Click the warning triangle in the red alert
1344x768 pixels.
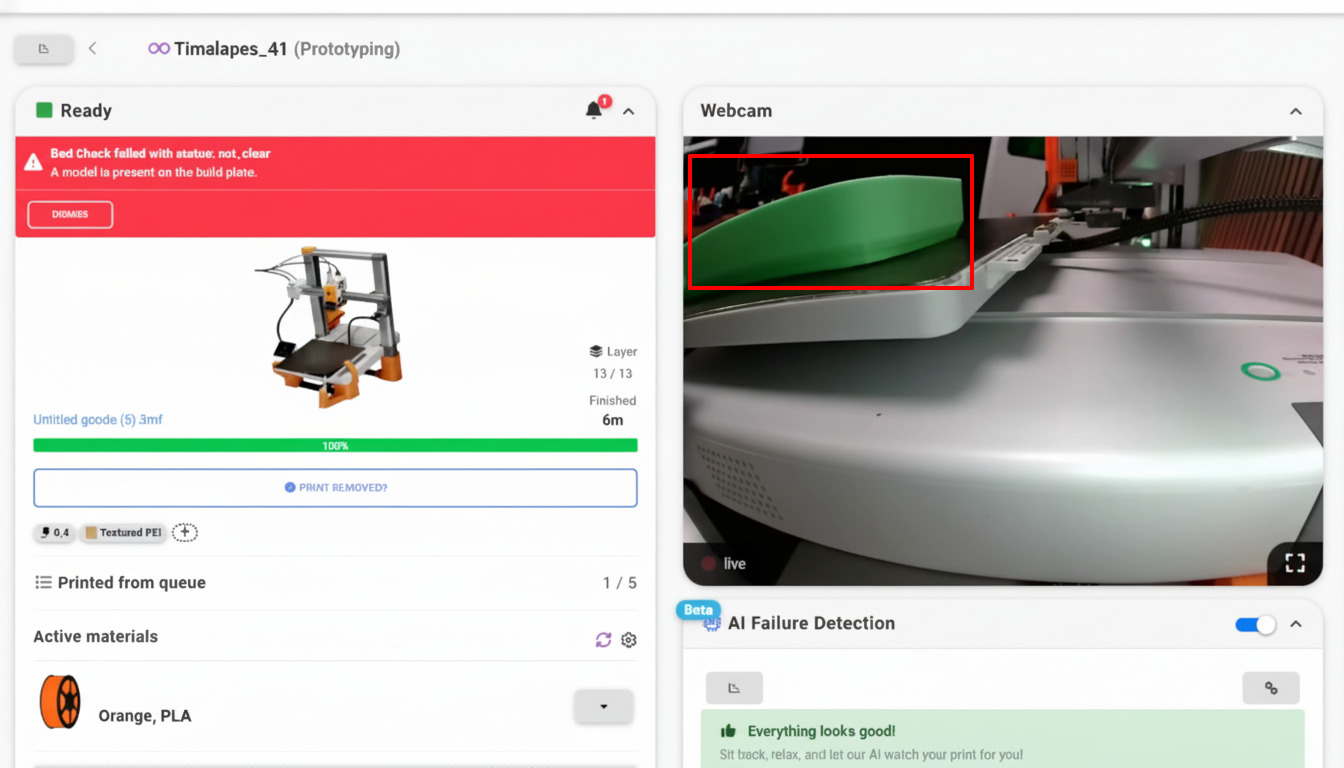pos(33,160)
